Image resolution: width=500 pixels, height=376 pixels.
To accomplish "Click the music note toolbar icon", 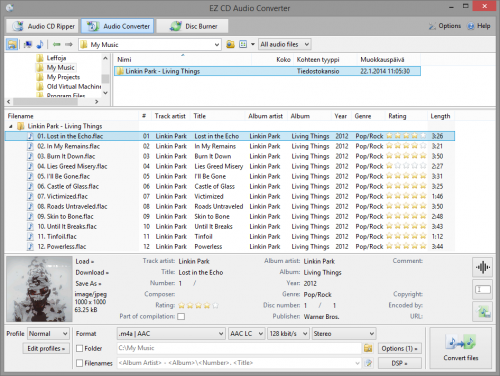I will (40, 44).
